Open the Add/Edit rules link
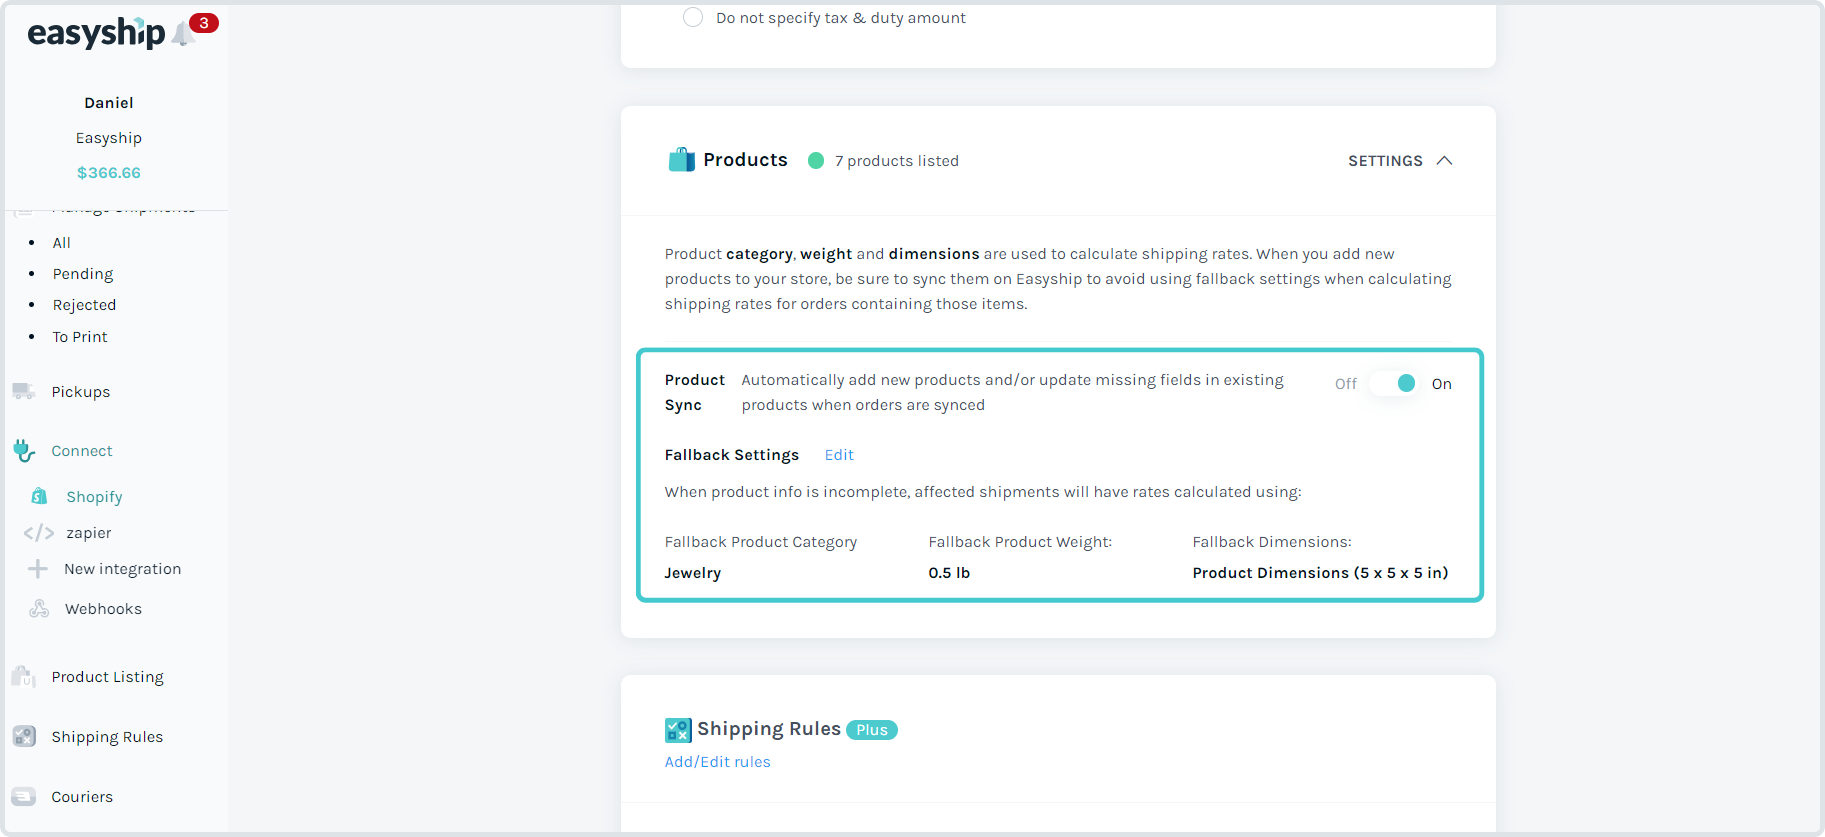1825x837 pixels. [717, 762]
